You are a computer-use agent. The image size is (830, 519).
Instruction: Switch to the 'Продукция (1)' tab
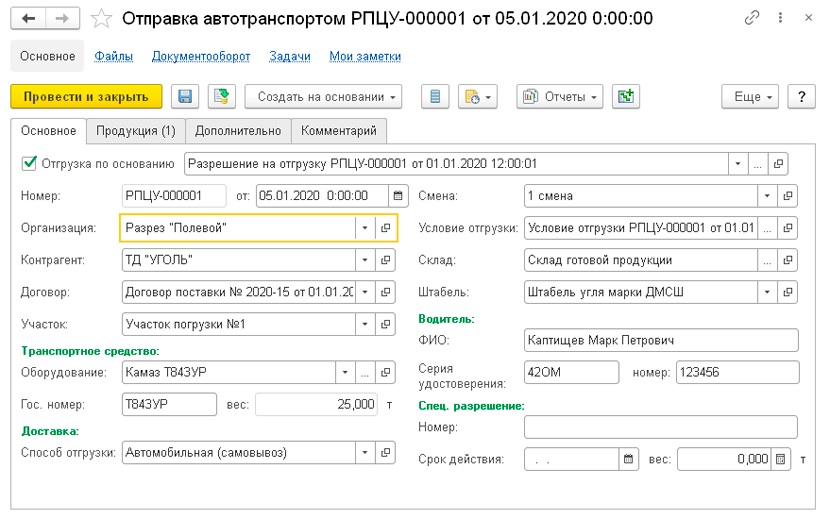[134, 131]
